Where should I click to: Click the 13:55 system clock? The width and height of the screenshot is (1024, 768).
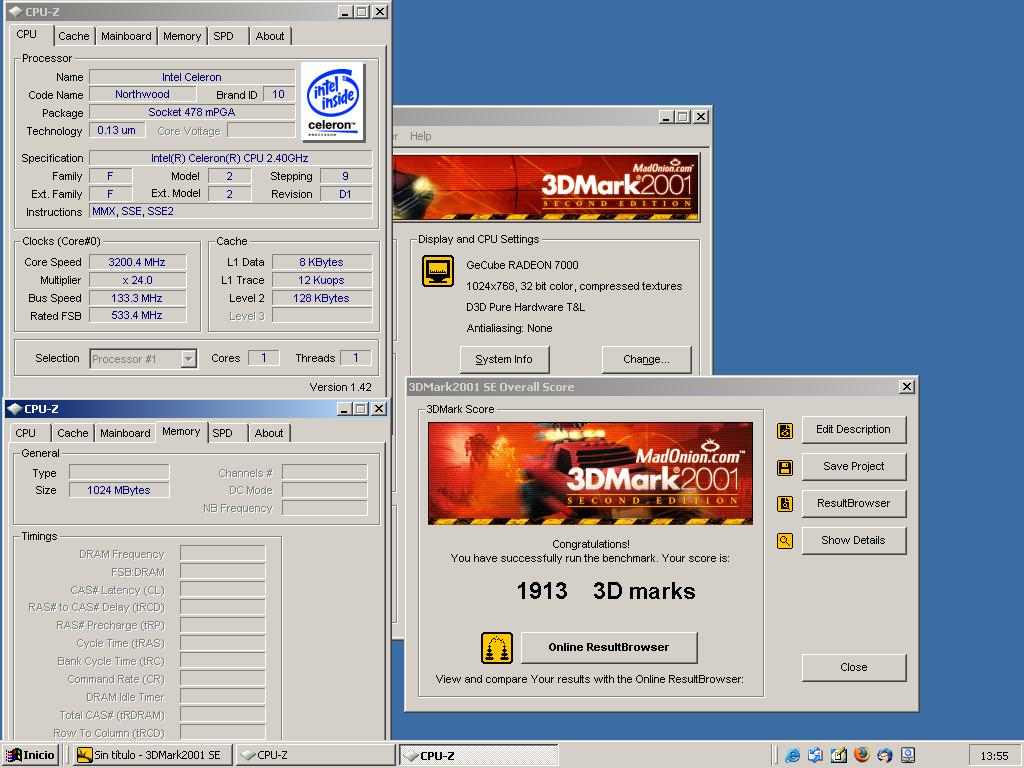point(994,756)
